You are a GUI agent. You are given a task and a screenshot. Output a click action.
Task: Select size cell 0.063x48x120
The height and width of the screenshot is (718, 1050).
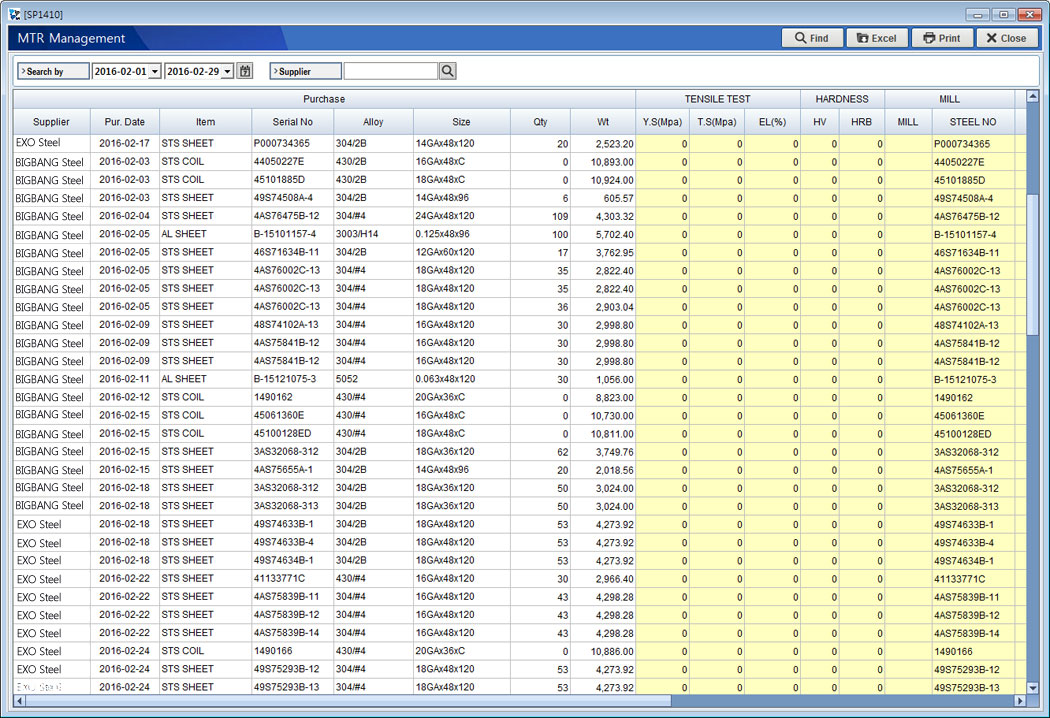(x=461, y=379)
